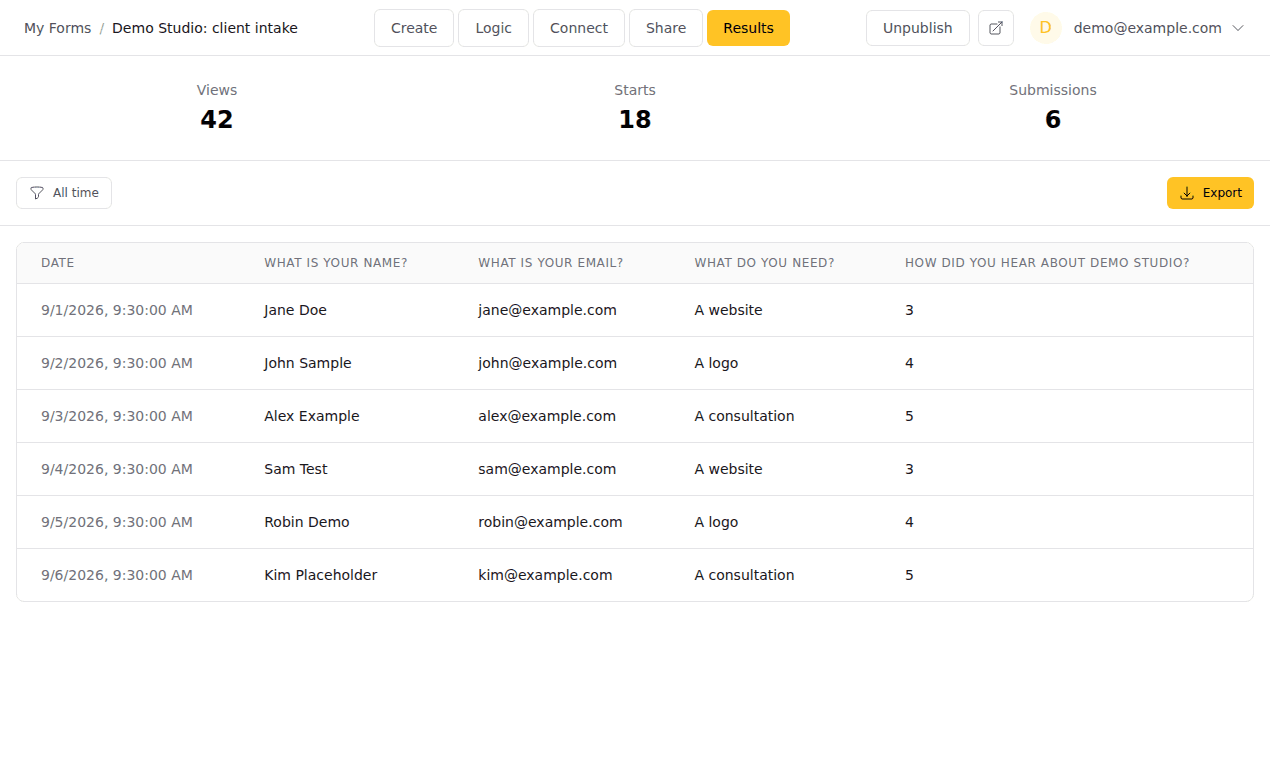Click the WHAT DO YOU NEED? header
The width and height of the screenshot is (1270, 760).
[764, 263]
